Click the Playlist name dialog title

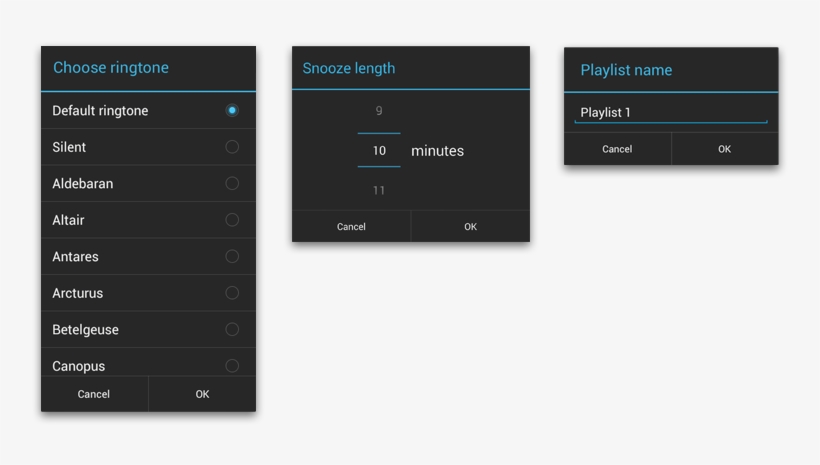pos(626,70)
